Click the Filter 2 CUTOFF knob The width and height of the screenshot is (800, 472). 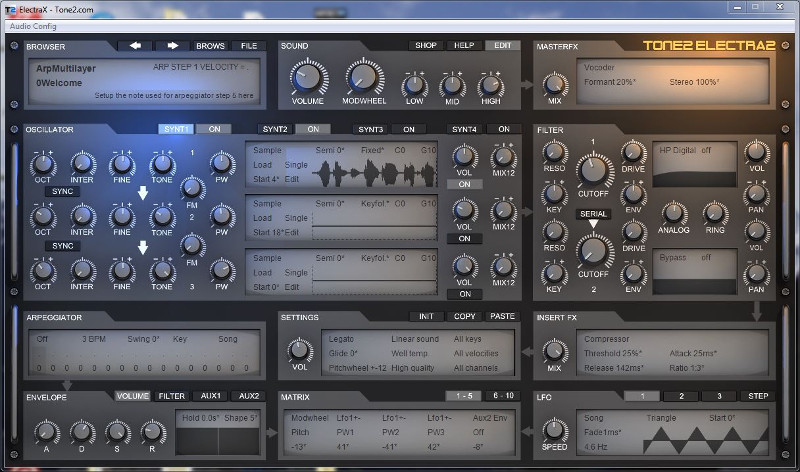[593, 251]
